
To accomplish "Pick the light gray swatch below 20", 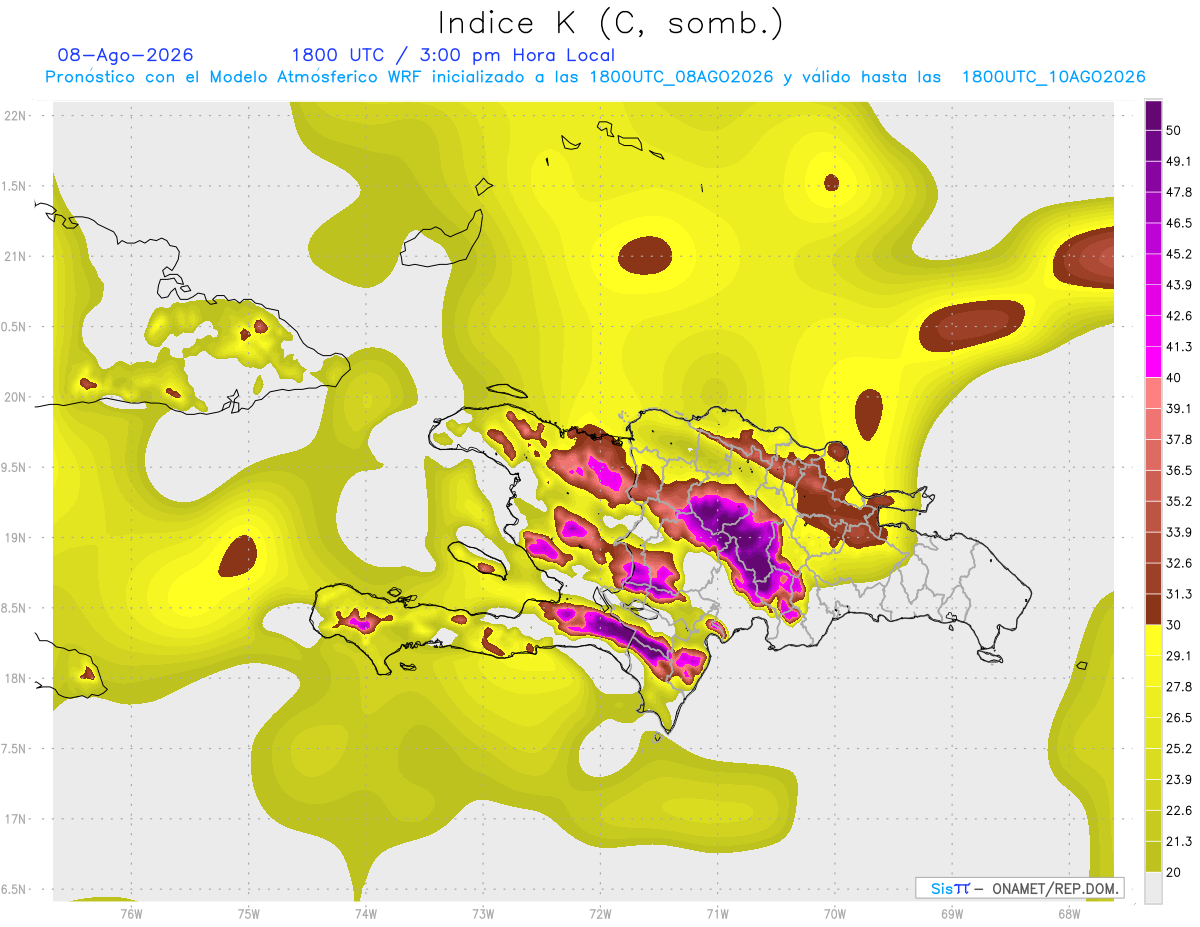I will [1153, 888].
